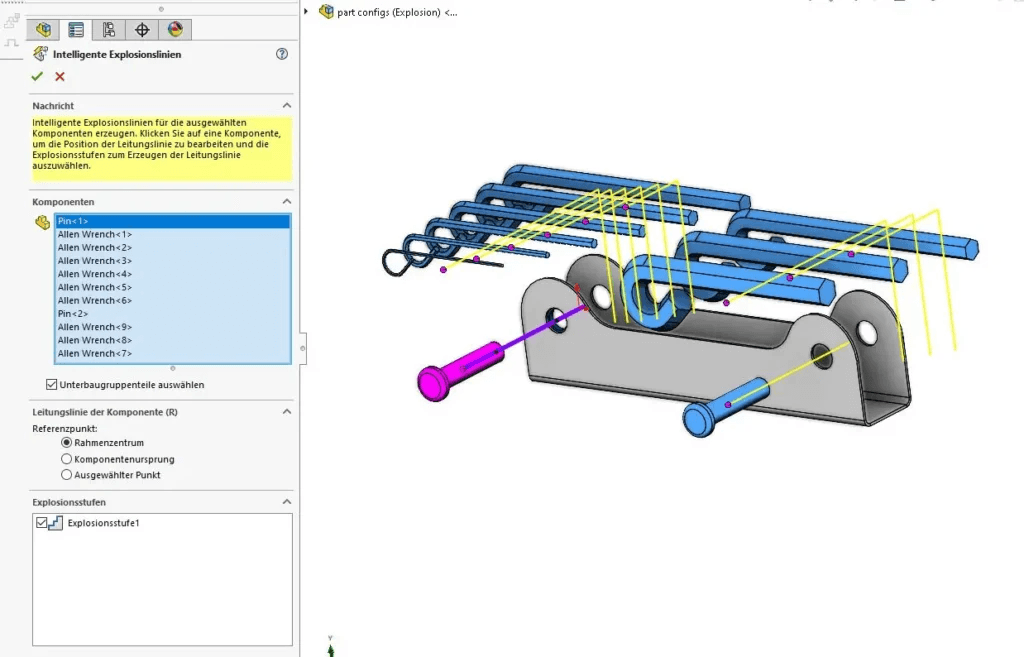Select the PropertyManager tab icon

tap(75, 29)
